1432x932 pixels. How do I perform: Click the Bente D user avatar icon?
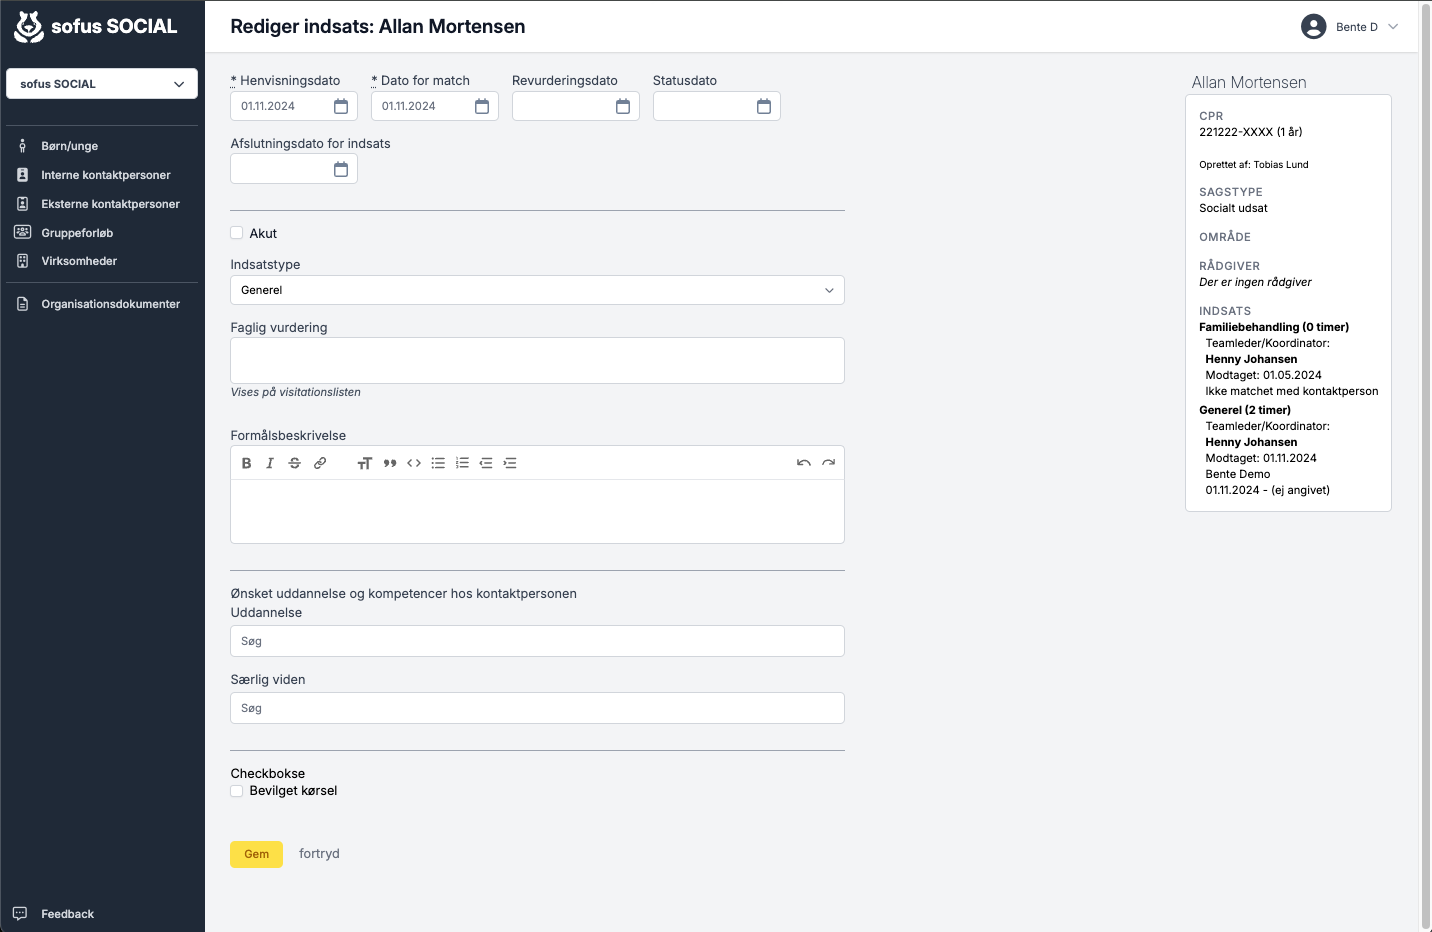tap(1314, 27)
